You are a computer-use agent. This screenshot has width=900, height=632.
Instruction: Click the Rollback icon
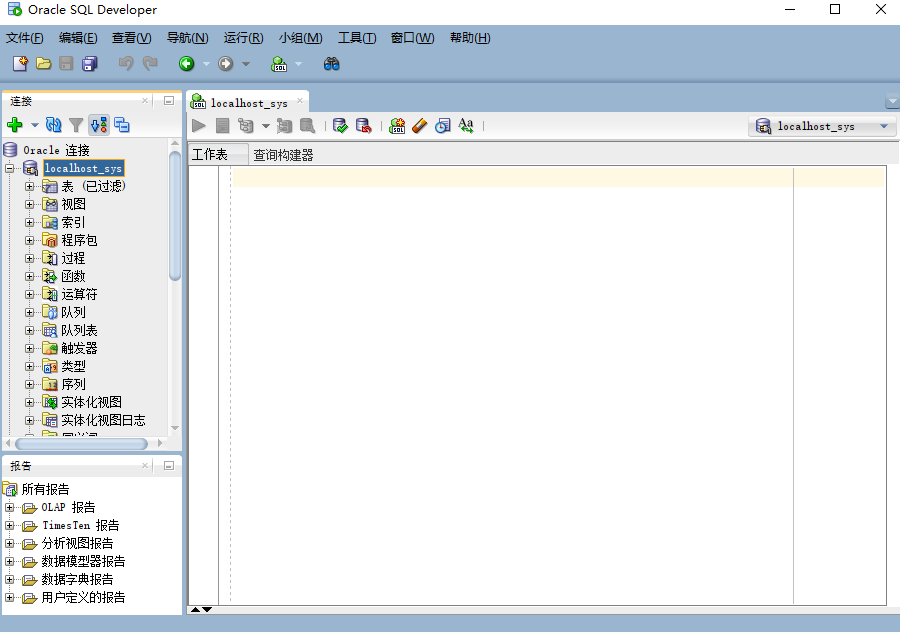click(363, 126)
